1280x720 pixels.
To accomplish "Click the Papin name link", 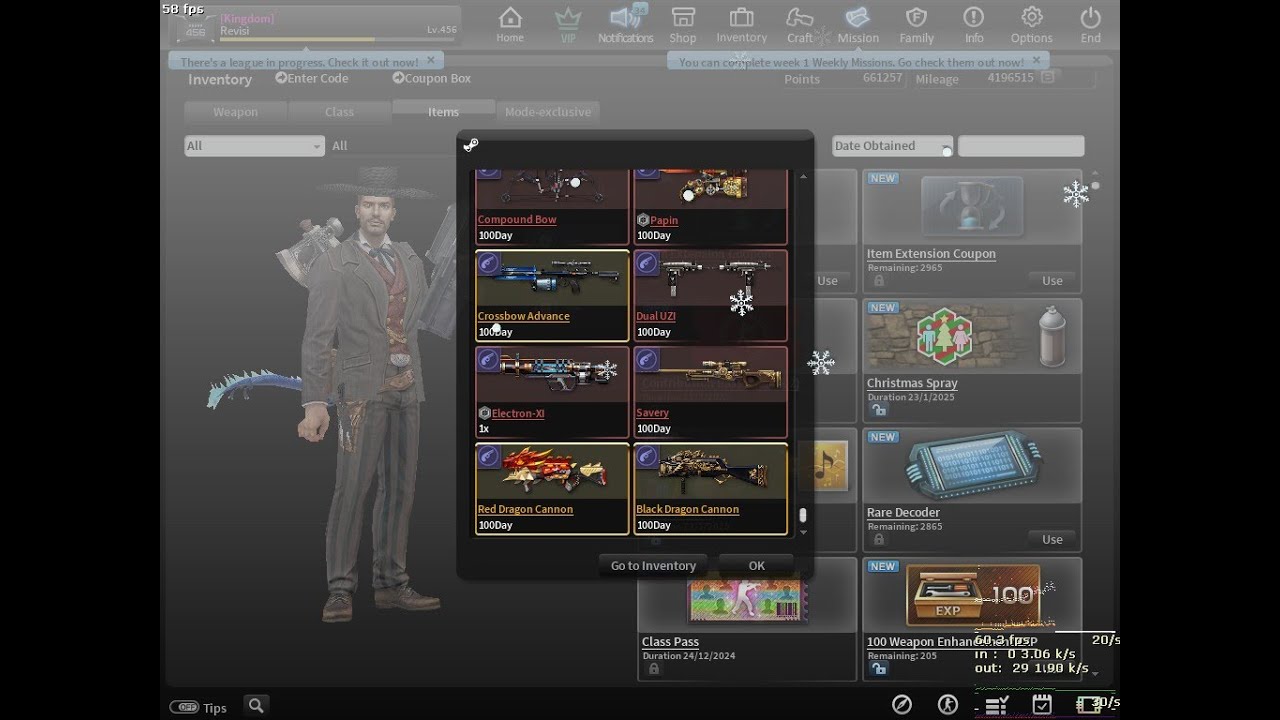I will 664,220.
